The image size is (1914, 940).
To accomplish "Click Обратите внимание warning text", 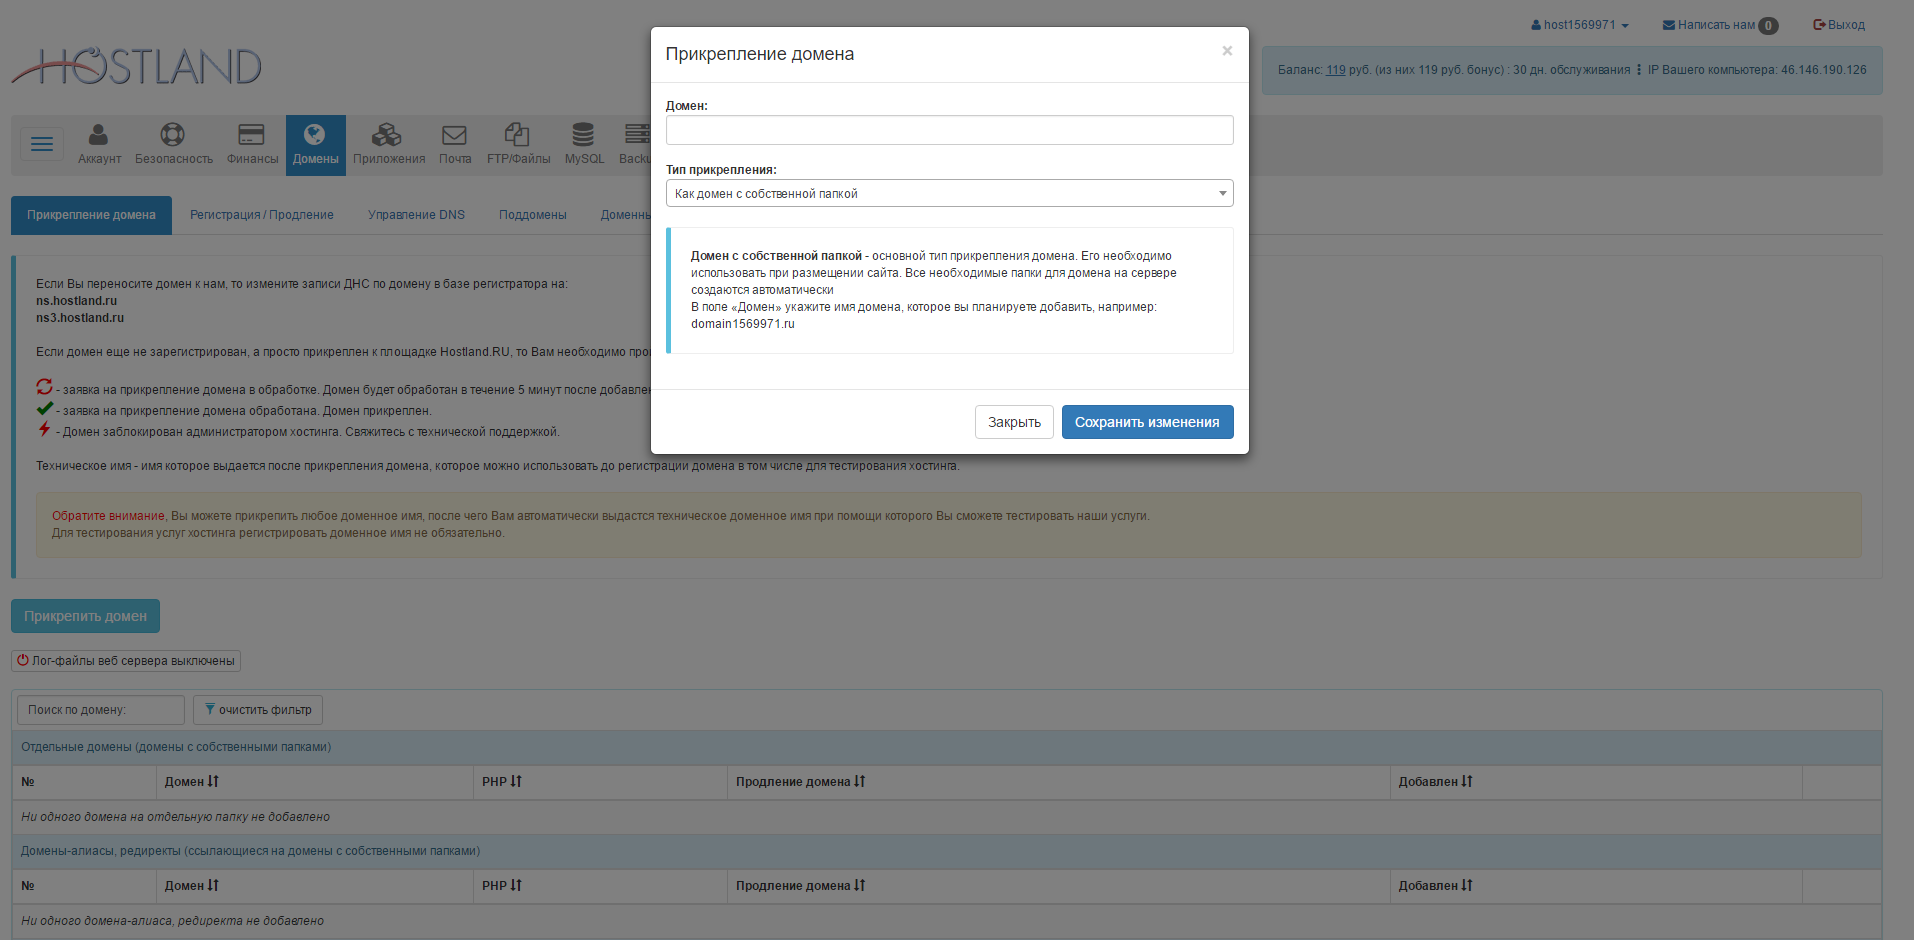I will (108, 516).
